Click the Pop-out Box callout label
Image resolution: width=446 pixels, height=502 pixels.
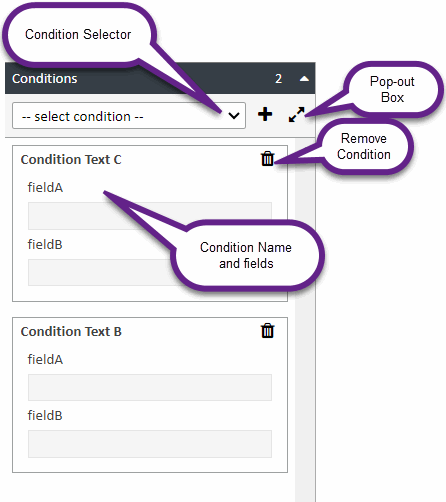point(392,89)
